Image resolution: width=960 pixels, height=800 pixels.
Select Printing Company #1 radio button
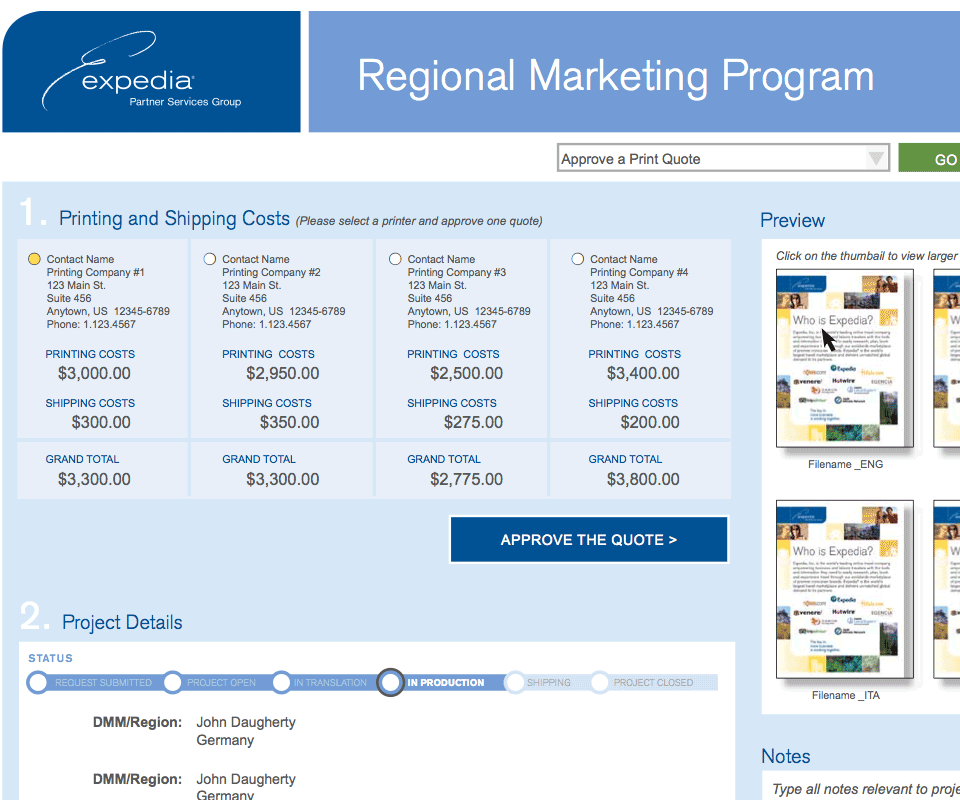pos(34,259)
